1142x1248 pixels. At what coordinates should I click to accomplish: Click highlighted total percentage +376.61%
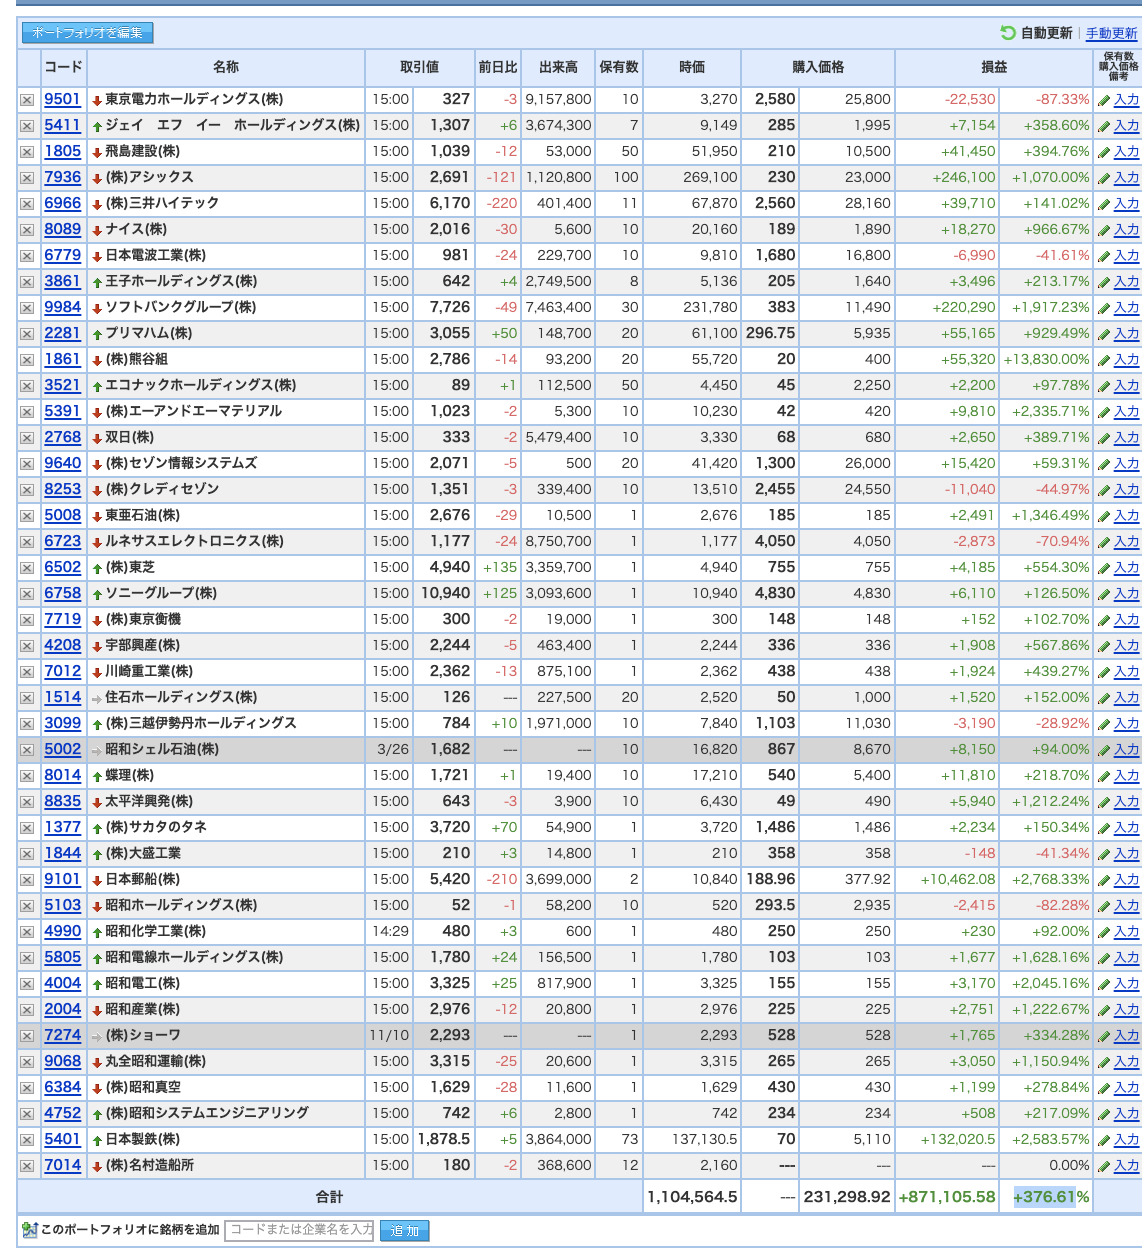pos(1051,1197)
